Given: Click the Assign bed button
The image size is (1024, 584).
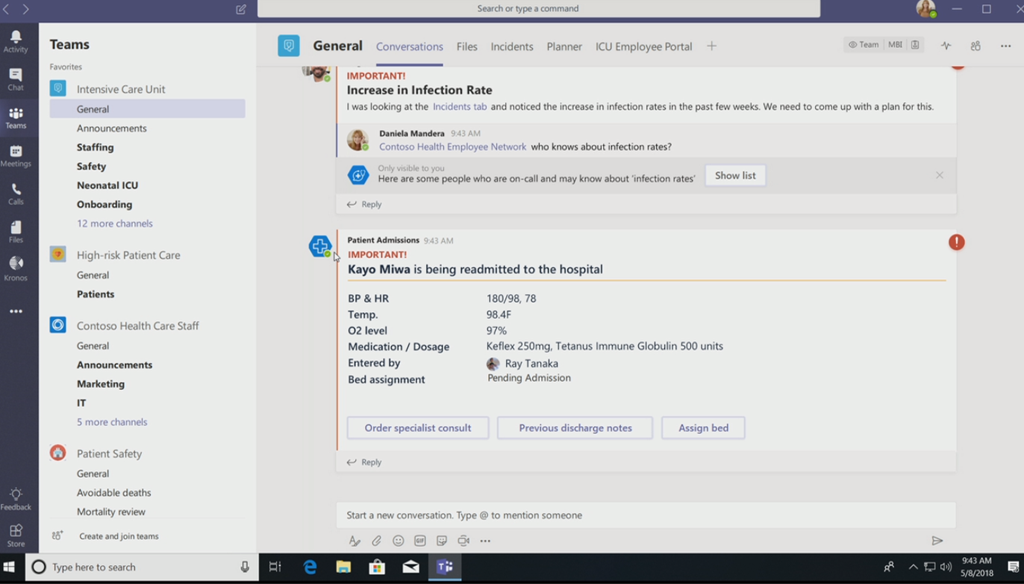Looking at the screenshot, I should point(703,428).
